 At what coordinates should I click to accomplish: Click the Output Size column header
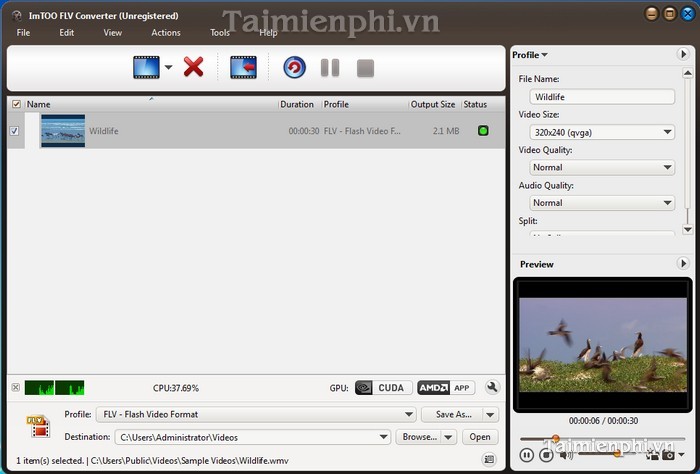point(433,104)
